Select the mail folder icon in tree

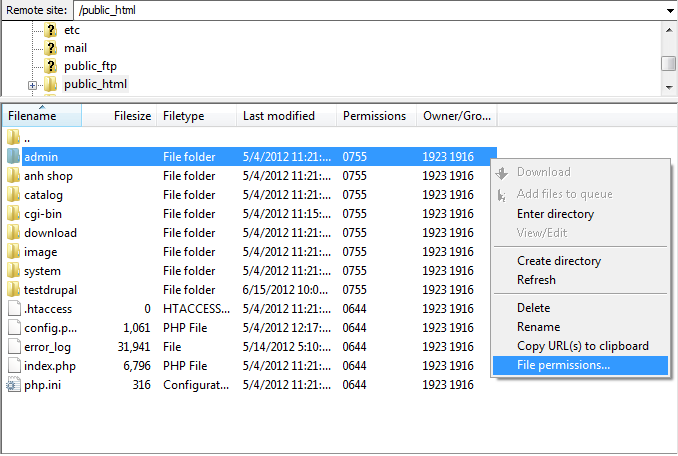[51, 48]
